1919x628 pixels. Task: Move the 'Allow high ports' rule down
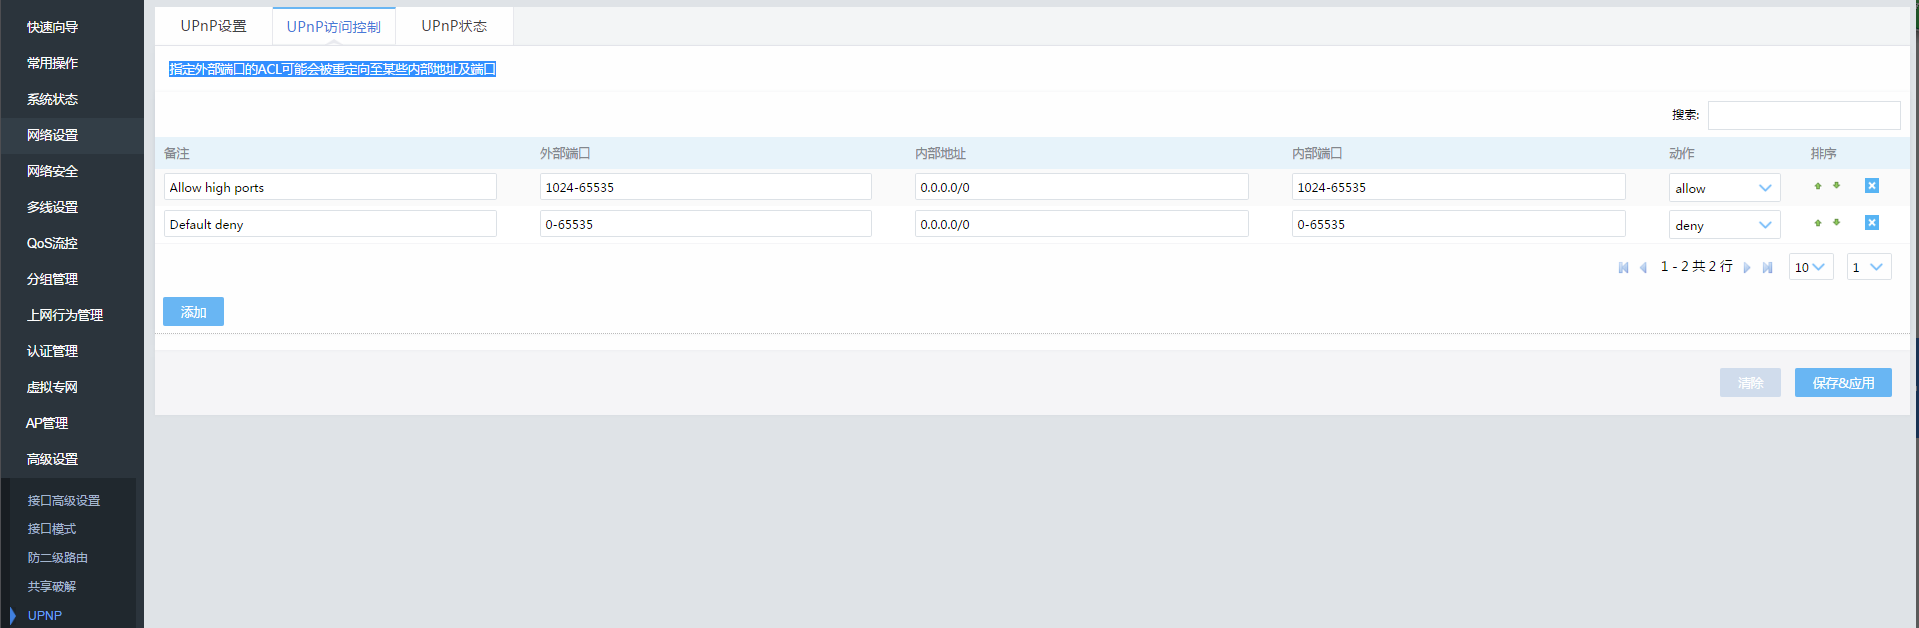click(1836, 186)
